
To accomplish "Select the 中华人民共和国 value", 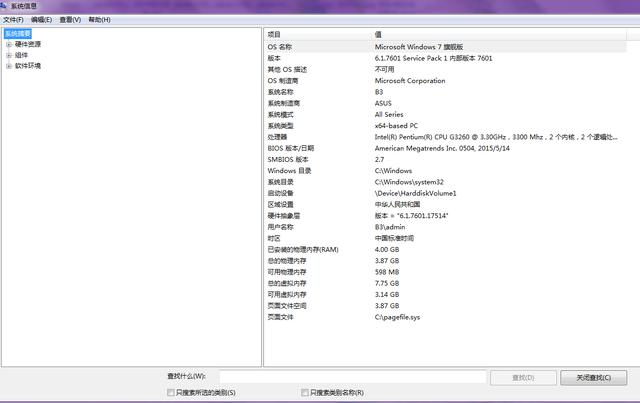I will (397, 204).
